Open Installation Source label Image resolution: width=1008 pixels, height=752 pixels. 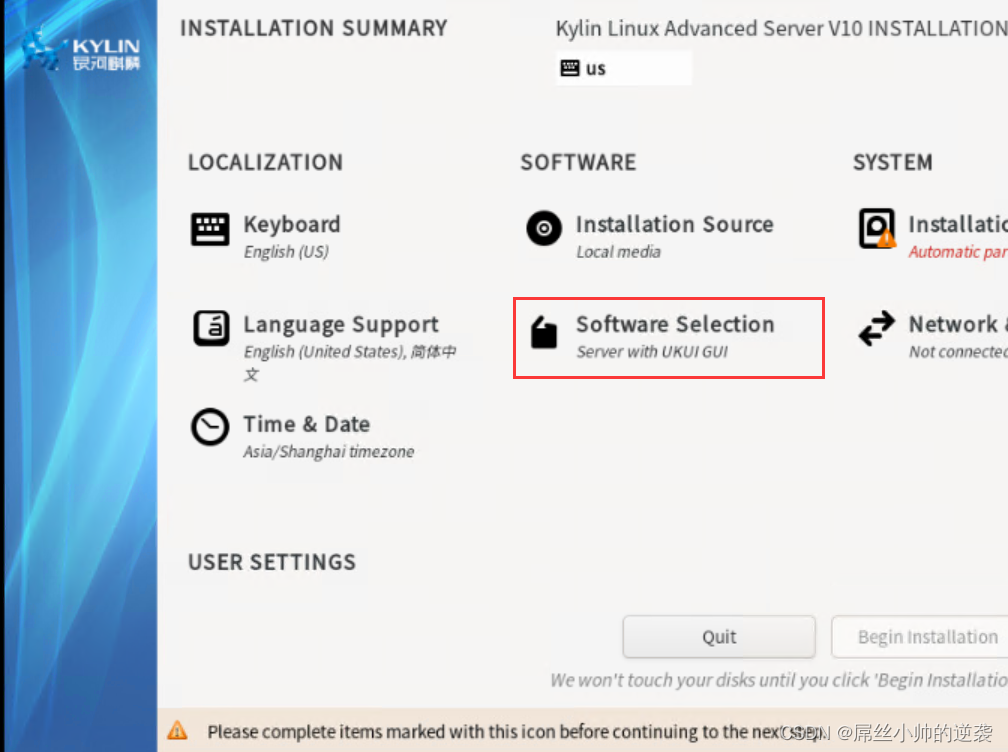tap(675, 224)
